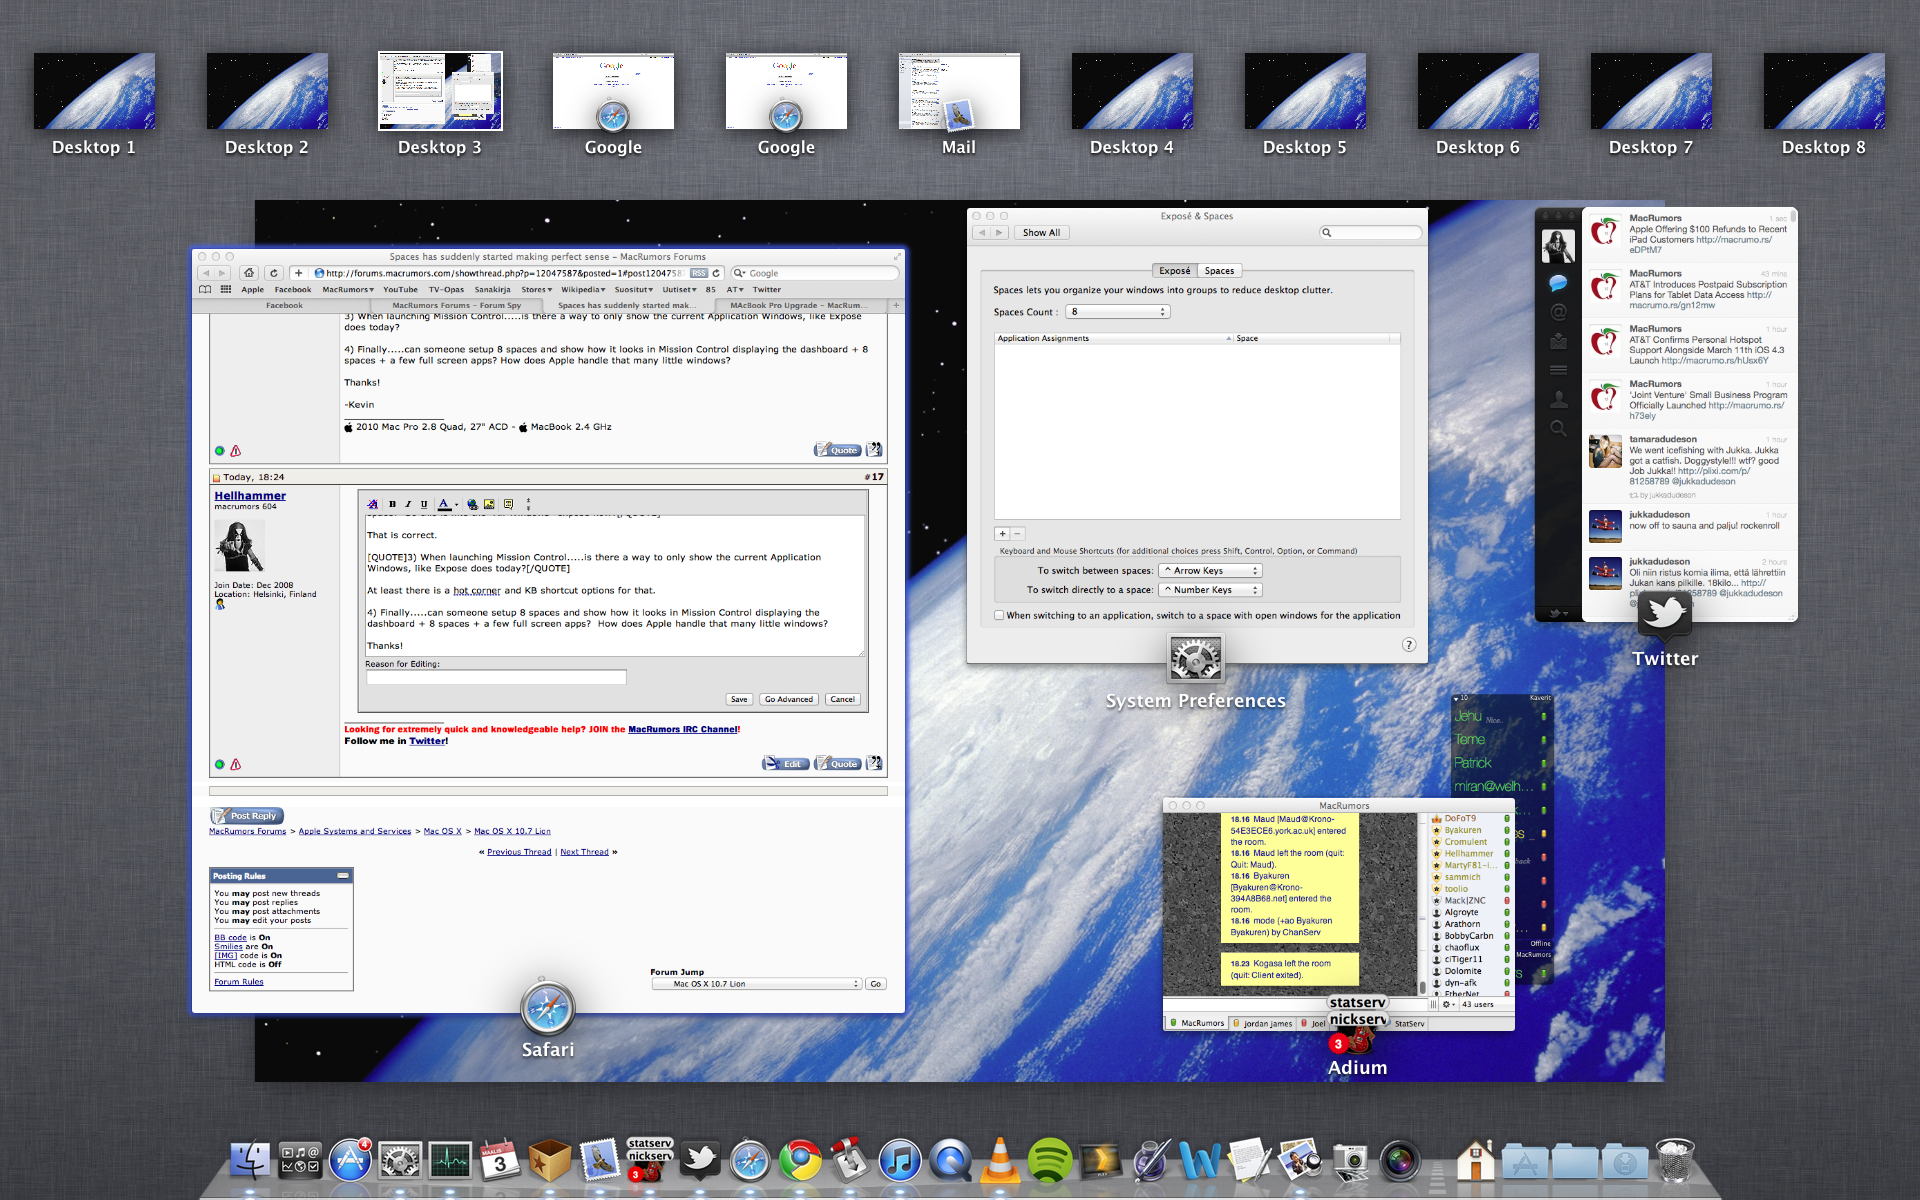Expand 'To switch between spaces' Arrow Keys popup
Viewport: 1920px width, 1200px height.
point(1210,571)
